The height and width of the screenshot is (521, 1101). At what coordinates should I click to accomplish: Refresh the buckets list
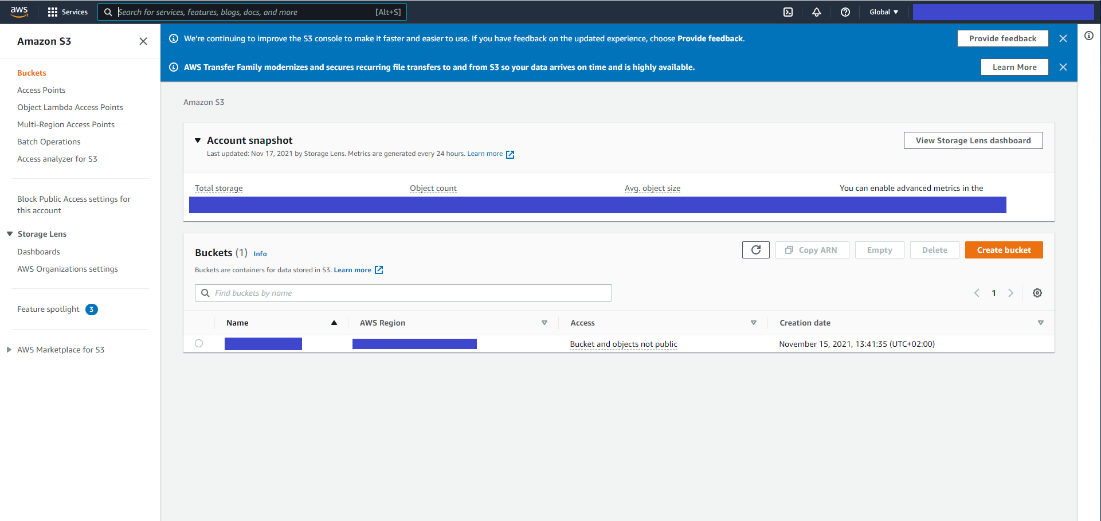[755, 250]
